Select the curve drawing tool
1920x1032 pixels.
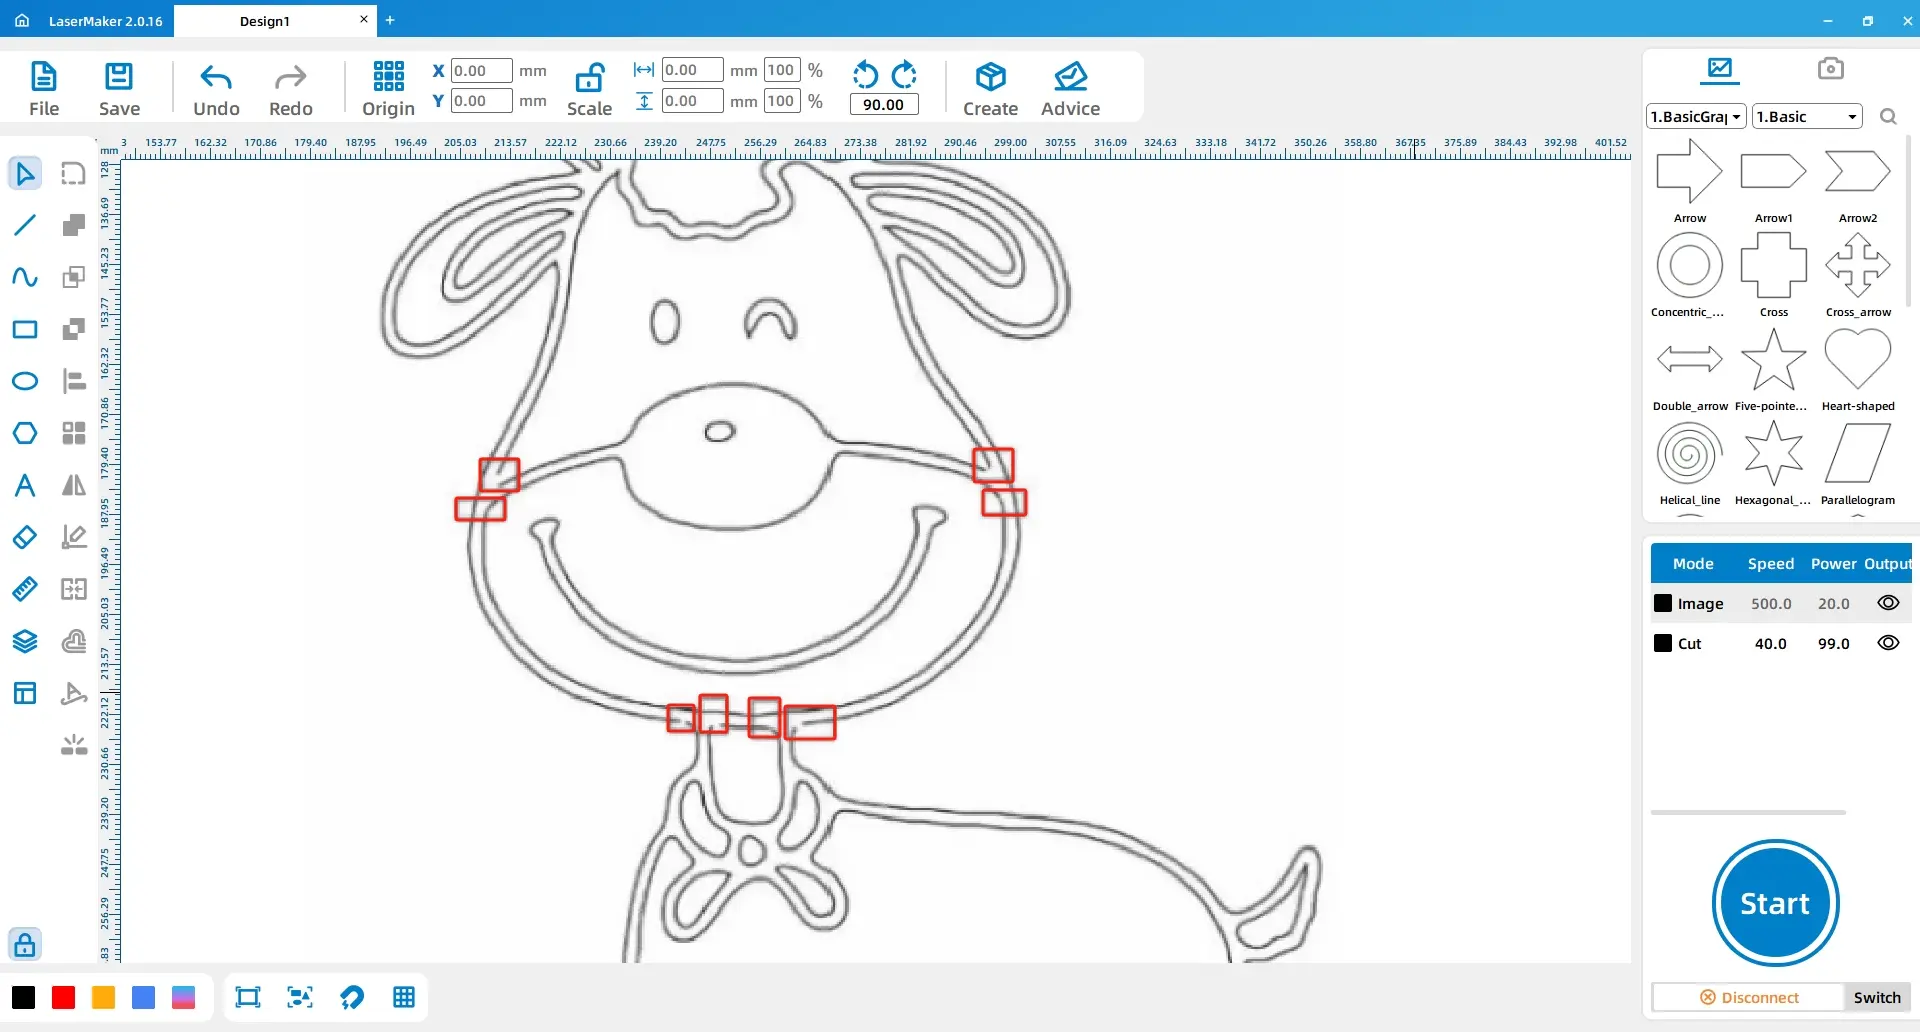click(x=25, y=277)
